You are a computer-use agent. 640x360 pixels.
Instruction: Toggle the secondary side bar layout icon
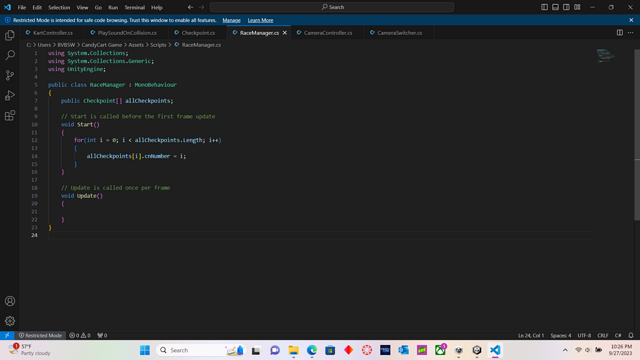567,7
